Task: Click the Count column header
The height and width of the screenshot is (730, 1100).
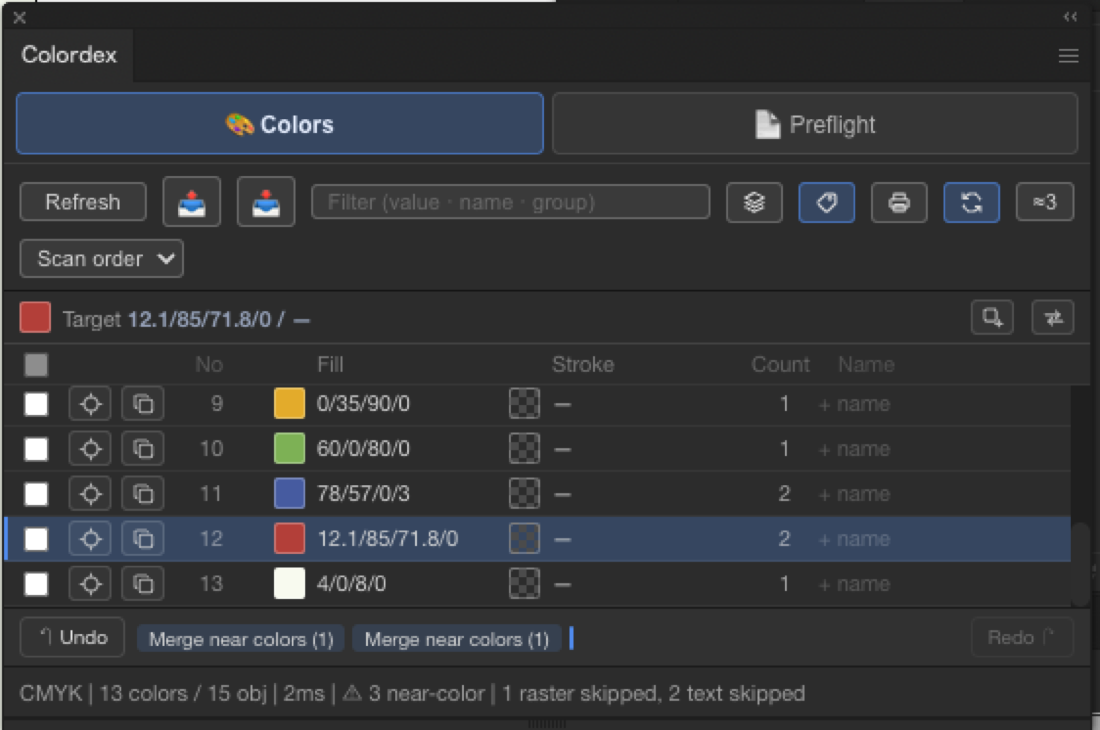Action: point(780,365)
